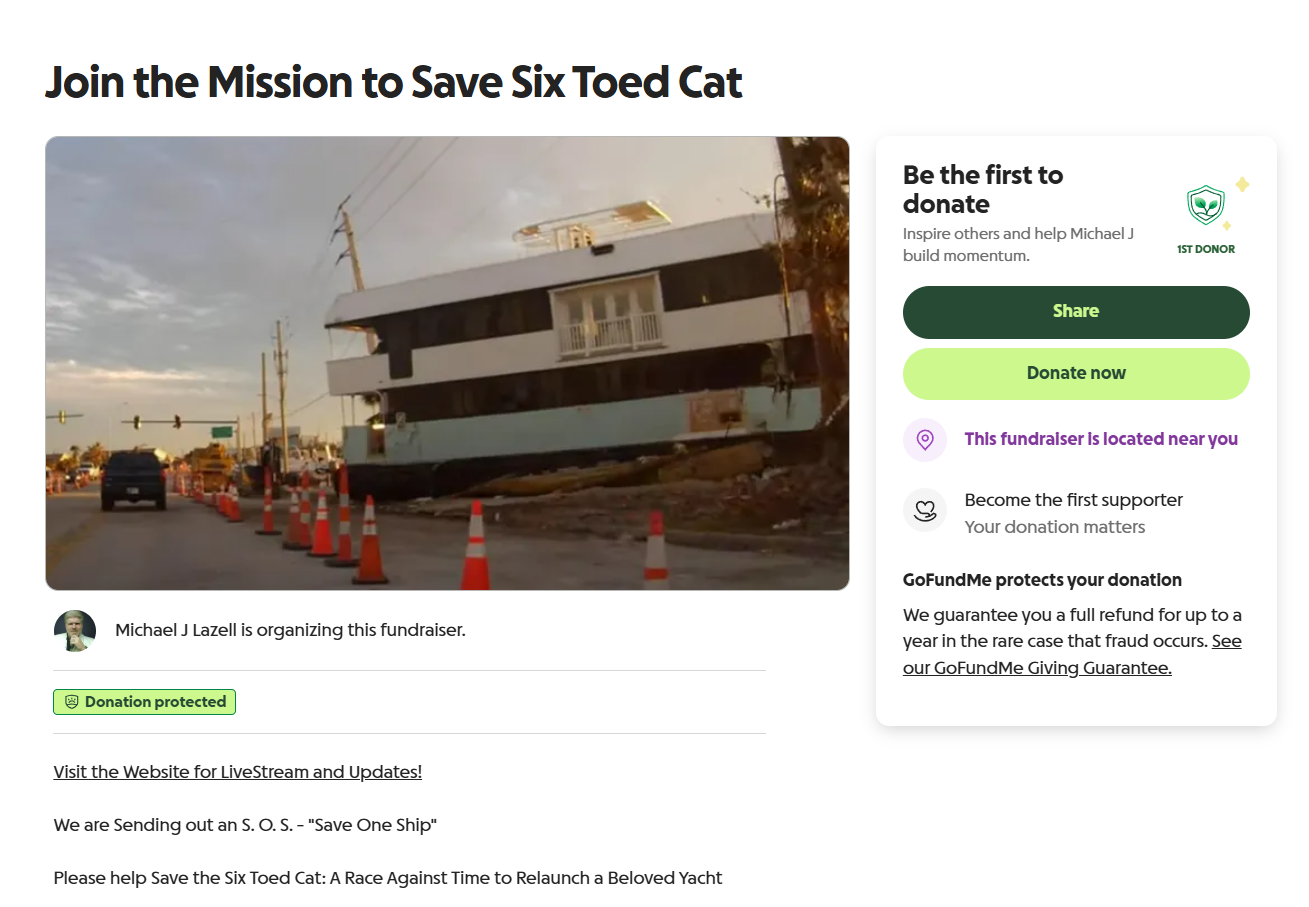The height and width of the screenshot is (907, 1309).
Task: Click the yellow sparkle beside the donor badge
Action: point(1242,185)
